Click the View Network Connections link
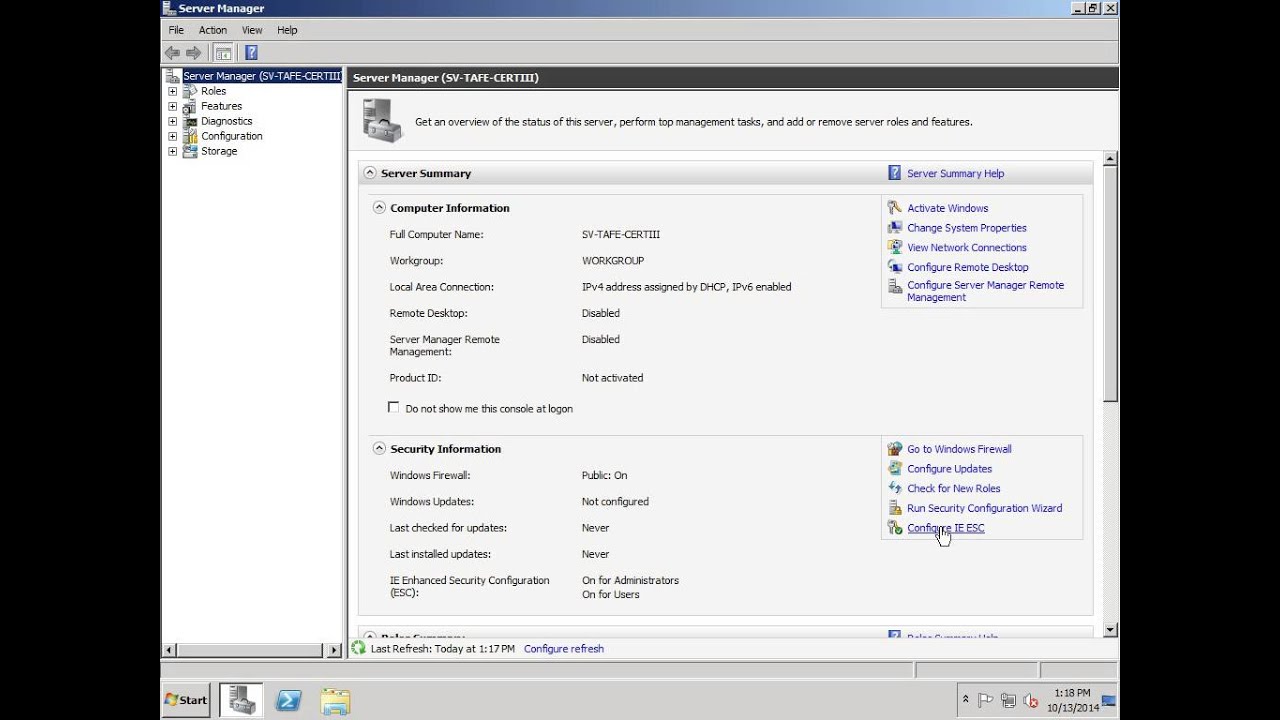The width and height of the screenshot is (1280, 720). click(966, 247)
